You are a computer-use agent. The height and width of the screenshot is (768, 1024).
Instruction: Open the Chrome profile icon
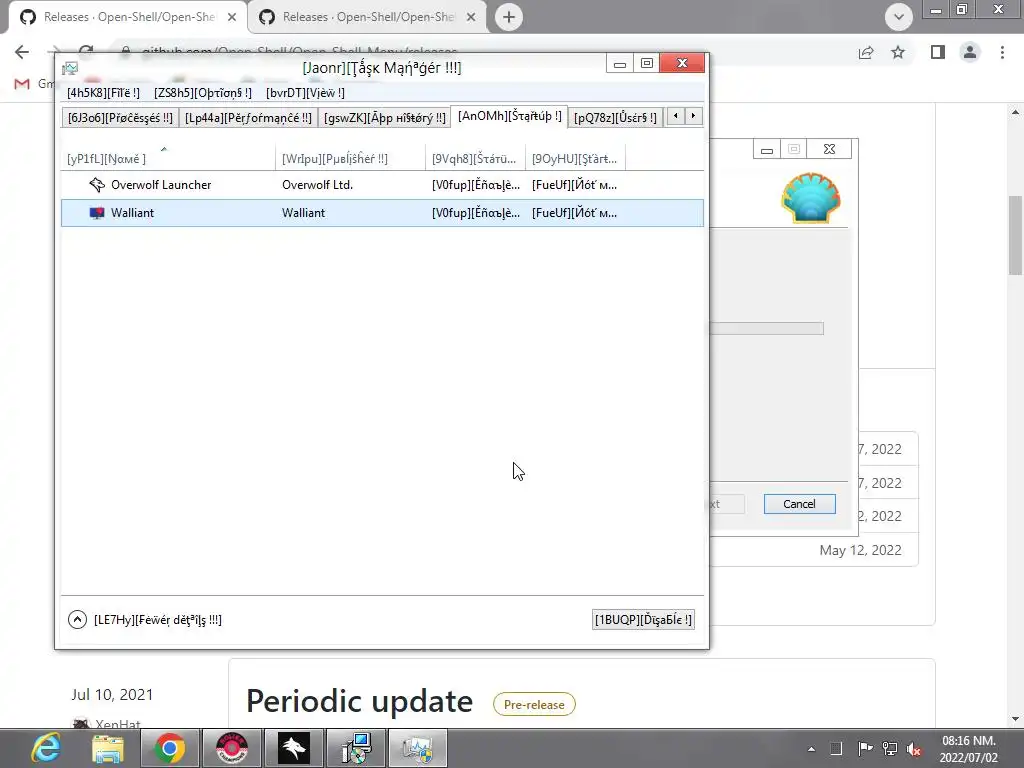click(970, 52)
